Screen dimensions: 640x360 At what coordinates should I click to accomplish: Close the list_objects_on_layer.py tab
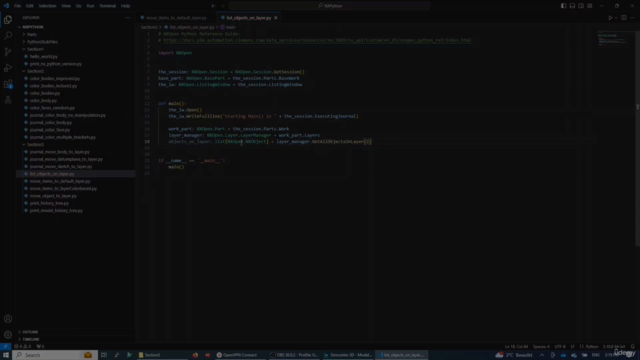point(276,18)
